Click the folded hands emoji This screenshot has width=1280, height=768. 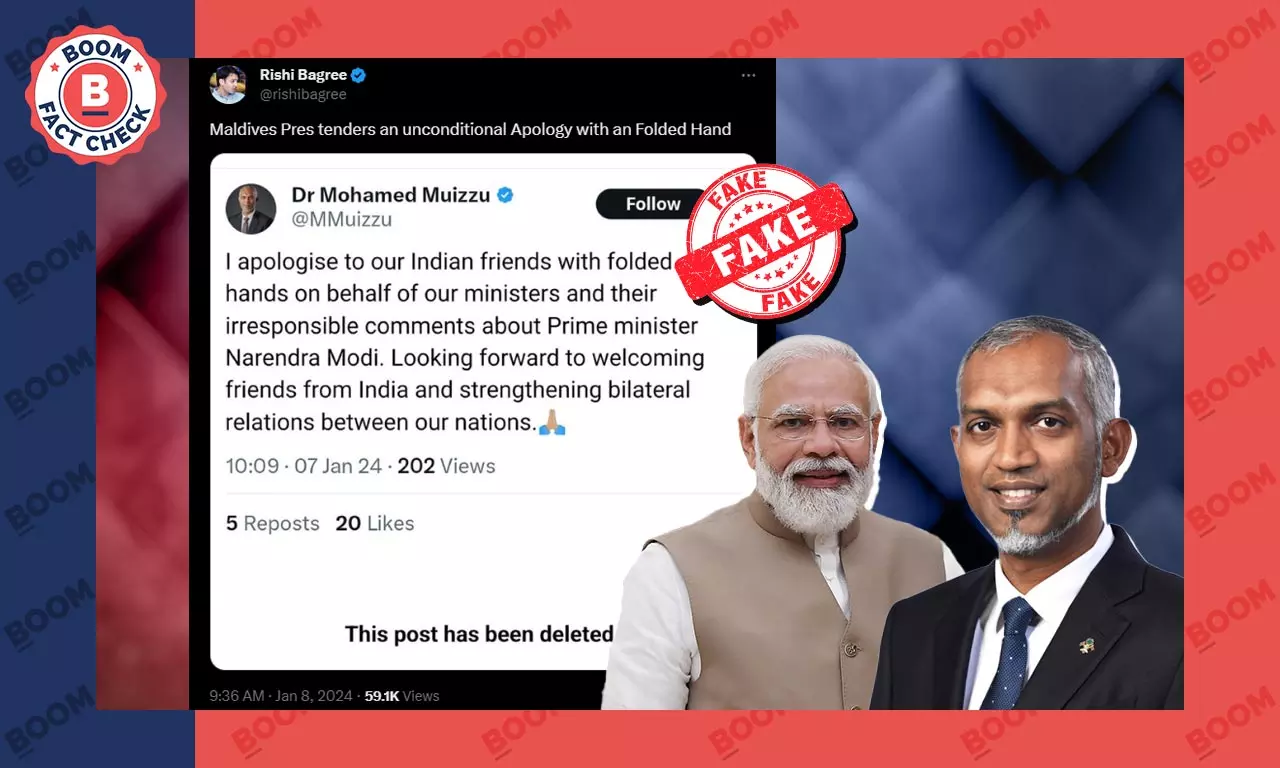pos(552,422)
